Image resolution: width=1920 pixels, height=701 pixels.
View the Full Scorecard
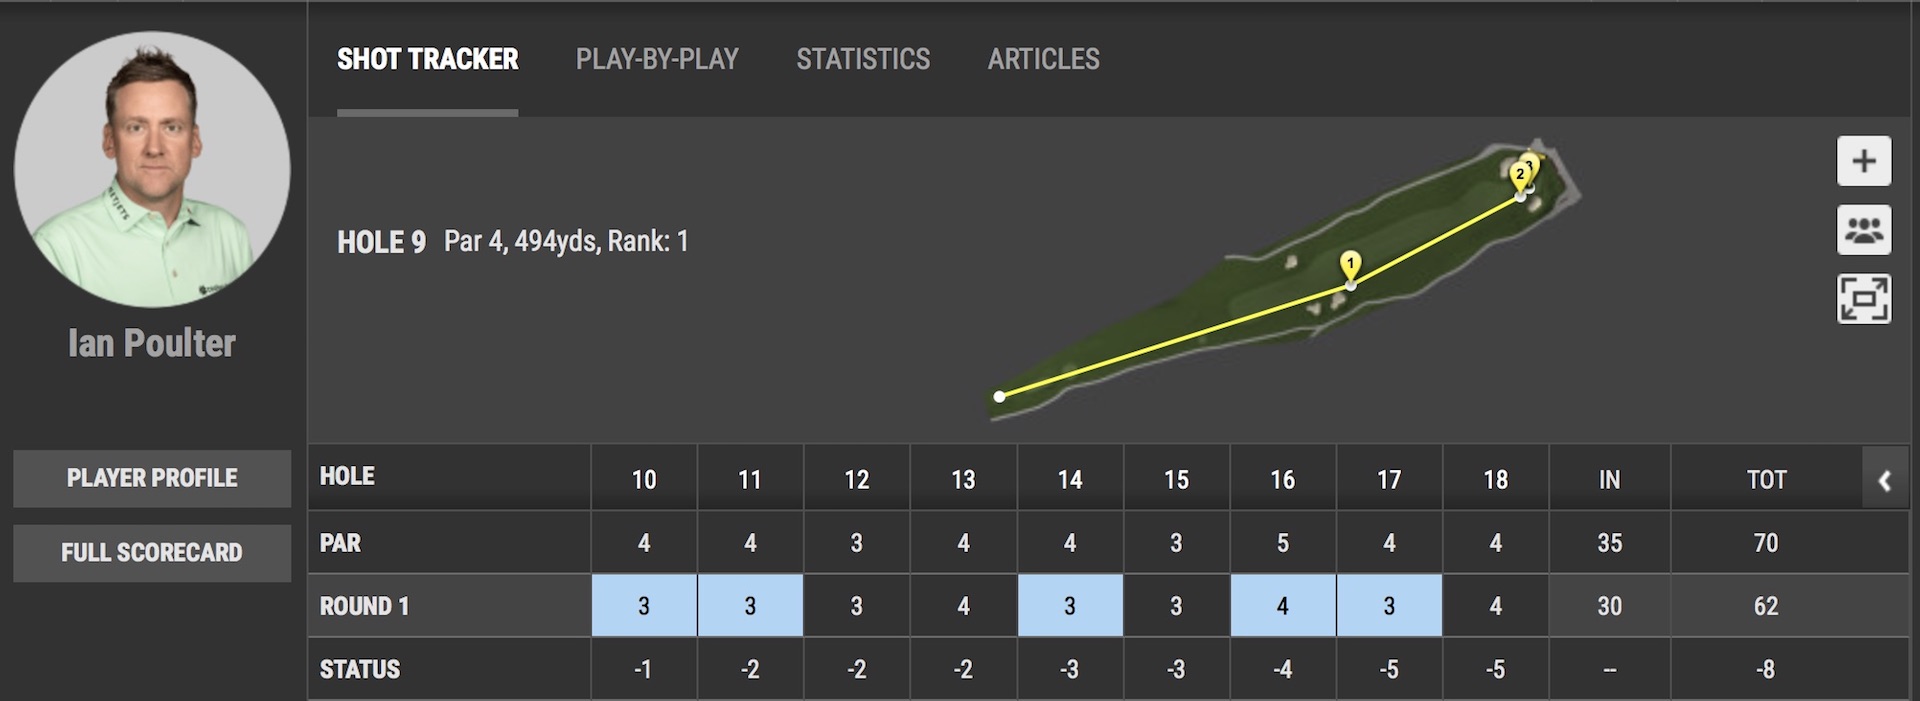point(152,553)
